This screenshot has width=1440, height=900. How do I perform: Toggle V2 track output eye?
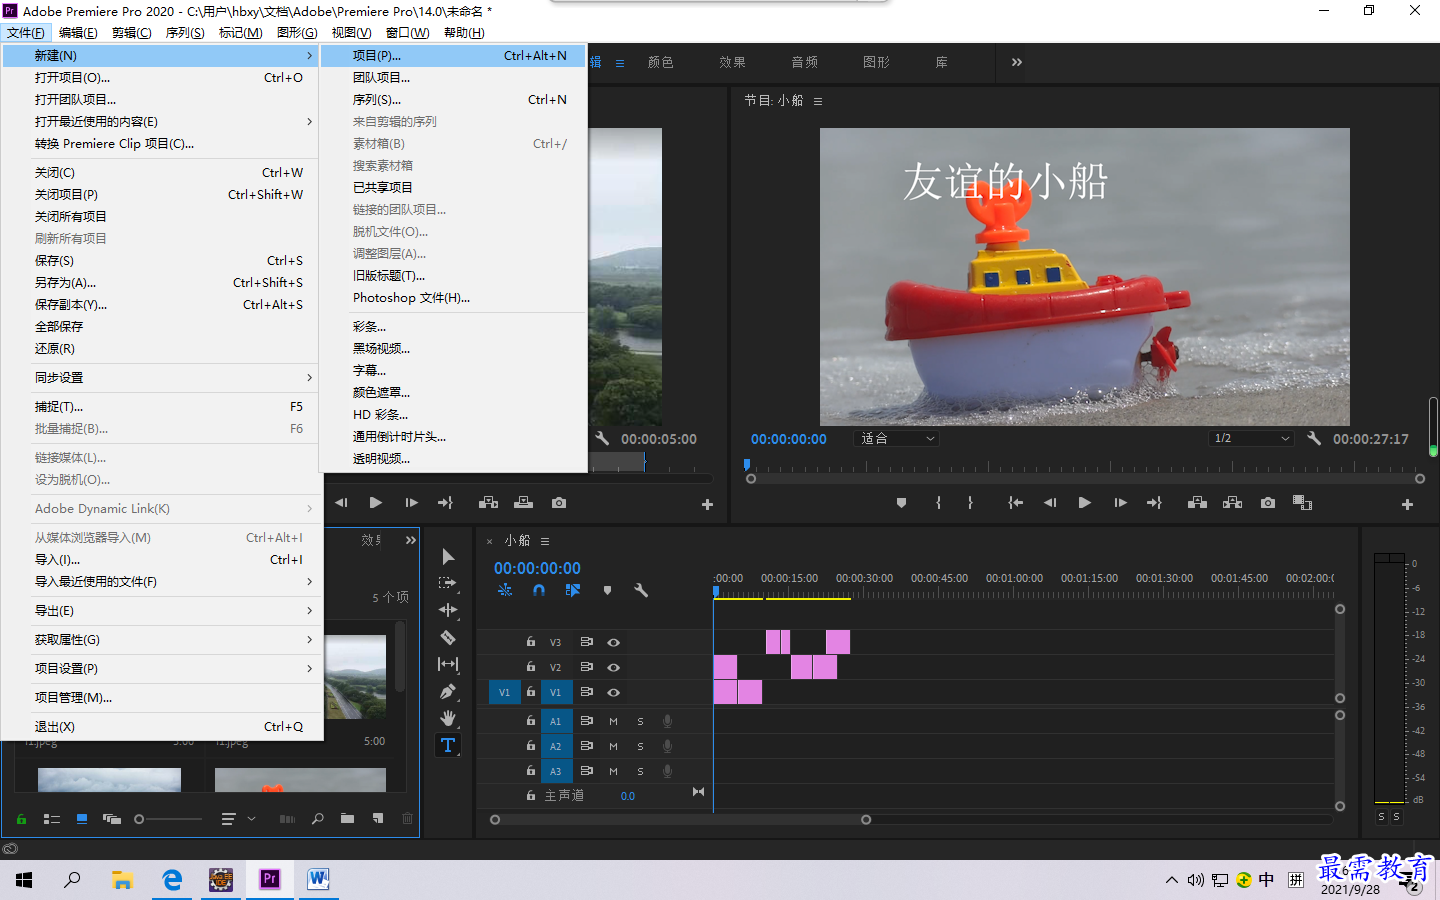(613, 667)
